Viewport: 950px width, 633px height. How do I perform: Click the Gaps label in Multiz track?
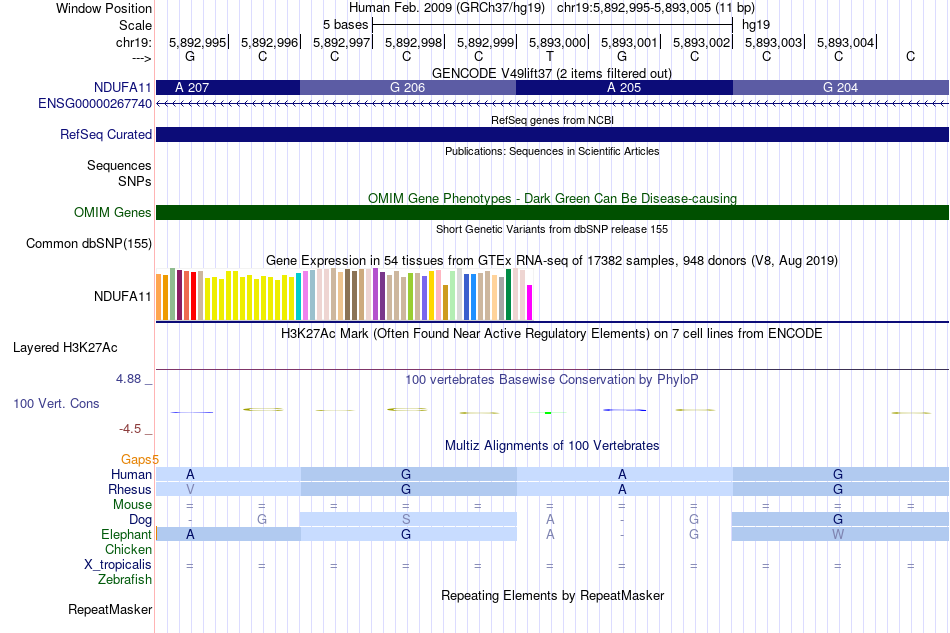coord(139,459)
